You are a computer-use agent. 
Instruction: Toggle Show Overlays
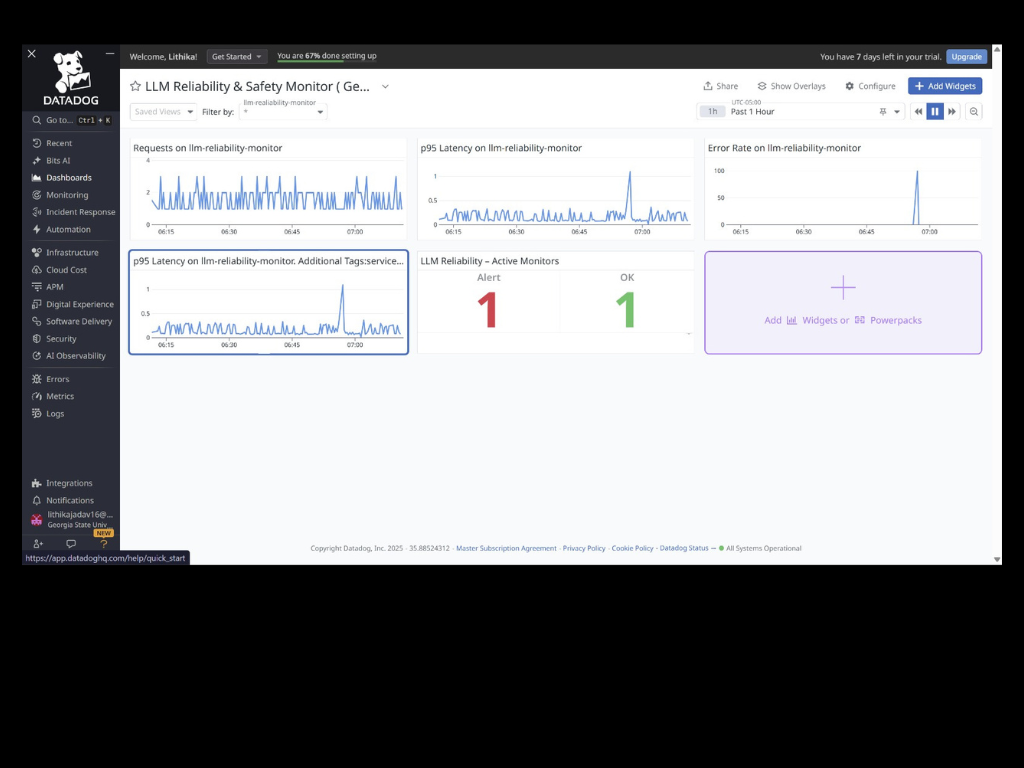pyautogui.click(x=792, y=86)
